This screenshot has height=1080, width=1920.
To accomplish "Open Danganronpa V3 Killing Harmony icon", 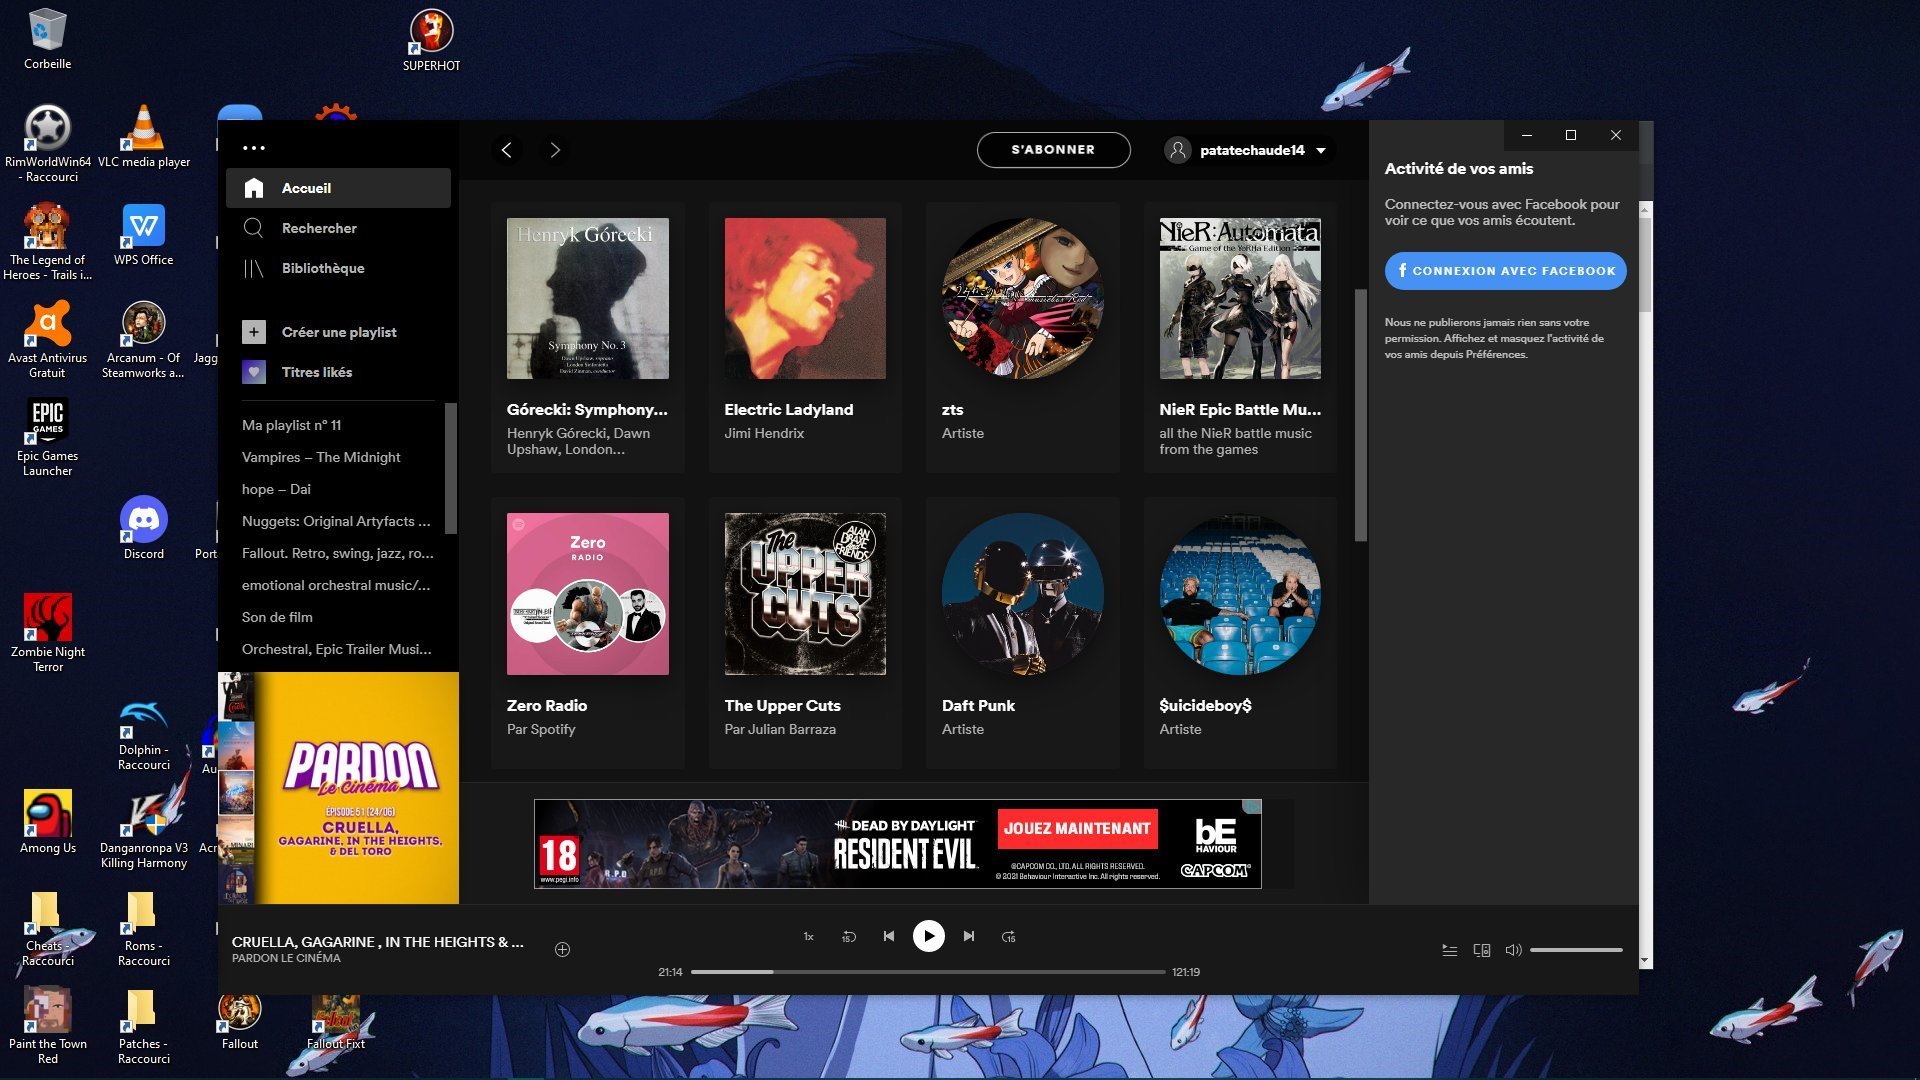I will pyautogui.click(x=143, y=830).
